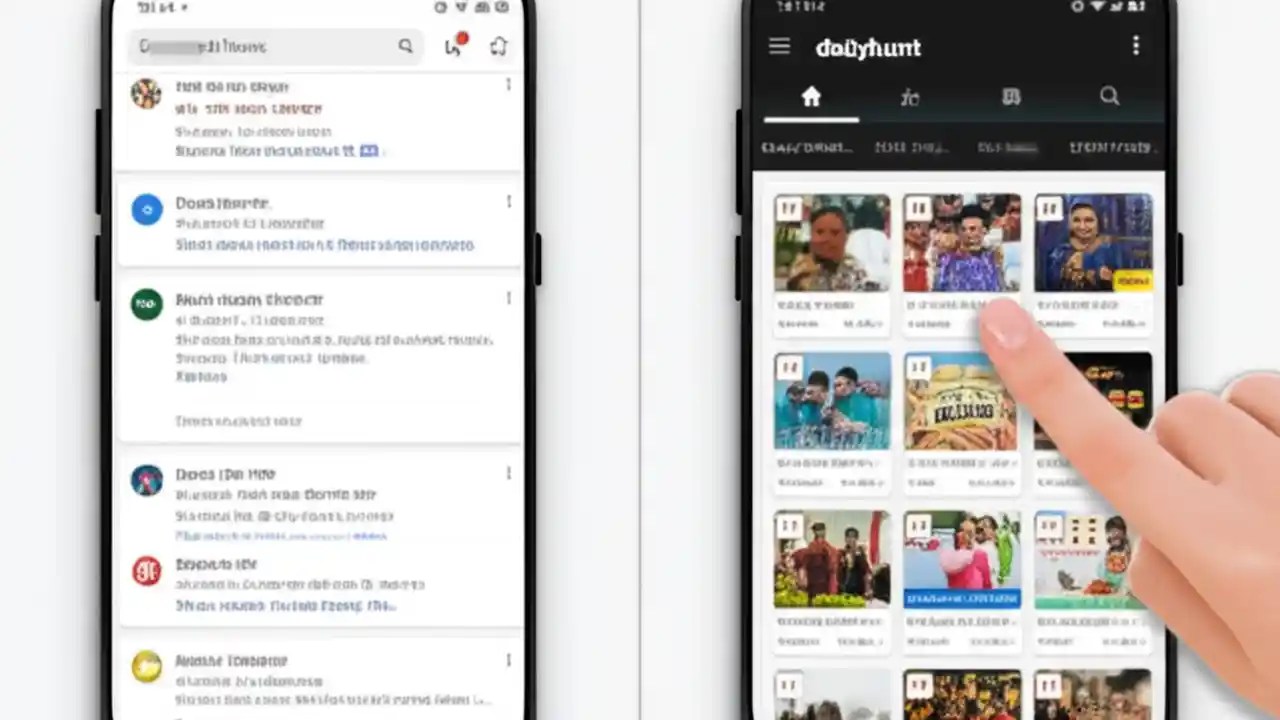Open the three-dot menu on the second news story
The width and height of the screenshot is (1280, 720).
pos(508,202)
